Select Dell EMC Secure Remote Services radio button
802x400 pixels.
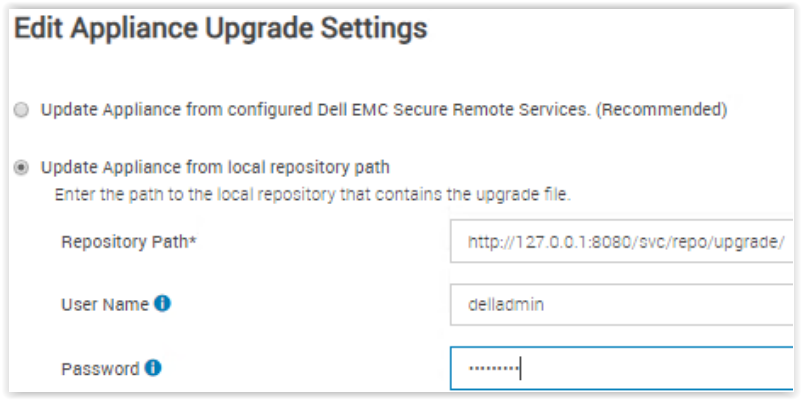pyautogui.click(x=22, y=111)
